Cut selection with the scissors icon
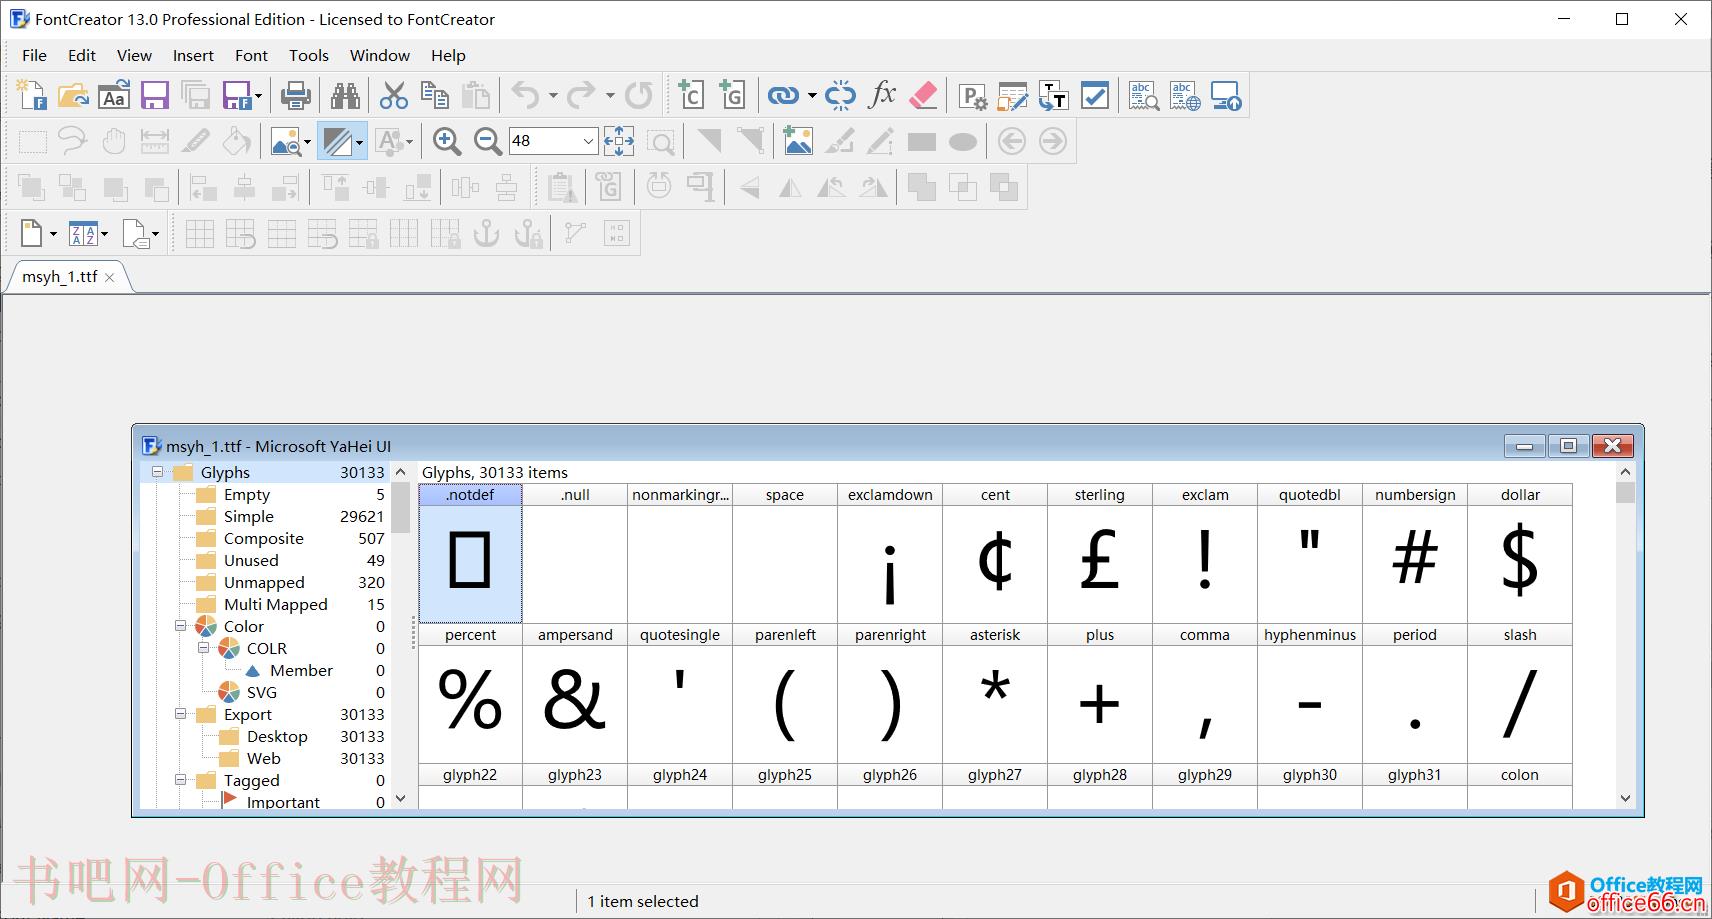The image size is (1712, 919). pos(394,96)
